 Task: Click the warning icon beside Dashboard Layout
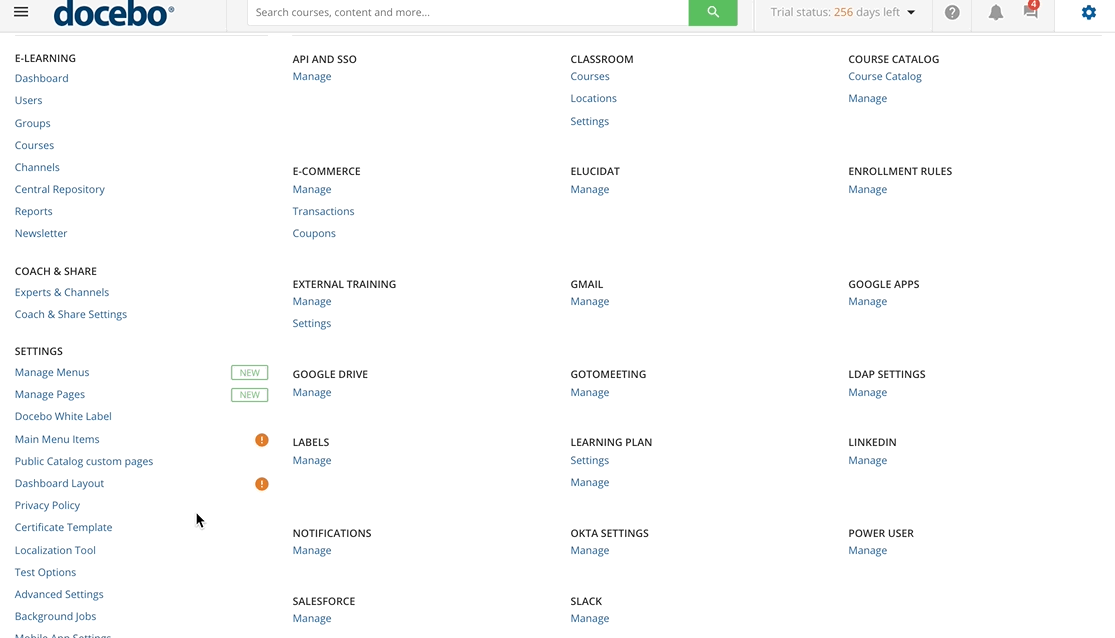point(262,484)
